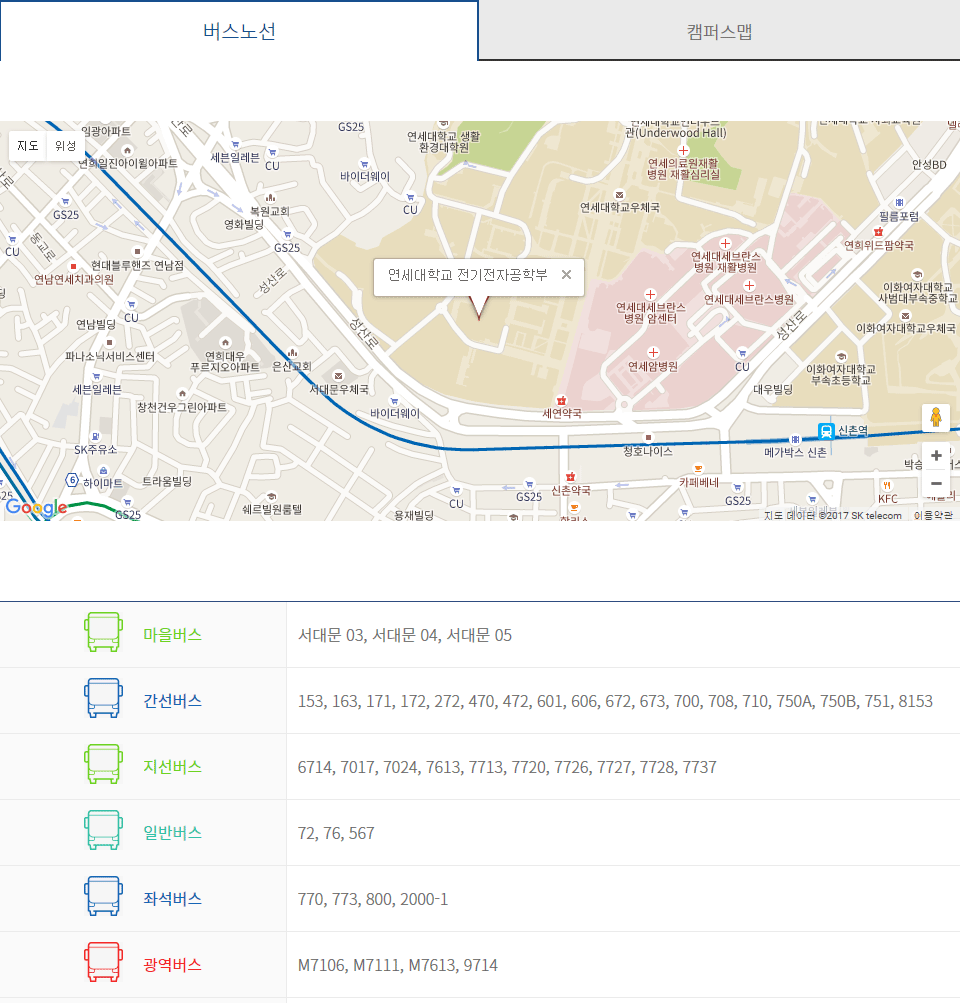
Task: Zoom in with the plus button
Action: tap(936, 456)
